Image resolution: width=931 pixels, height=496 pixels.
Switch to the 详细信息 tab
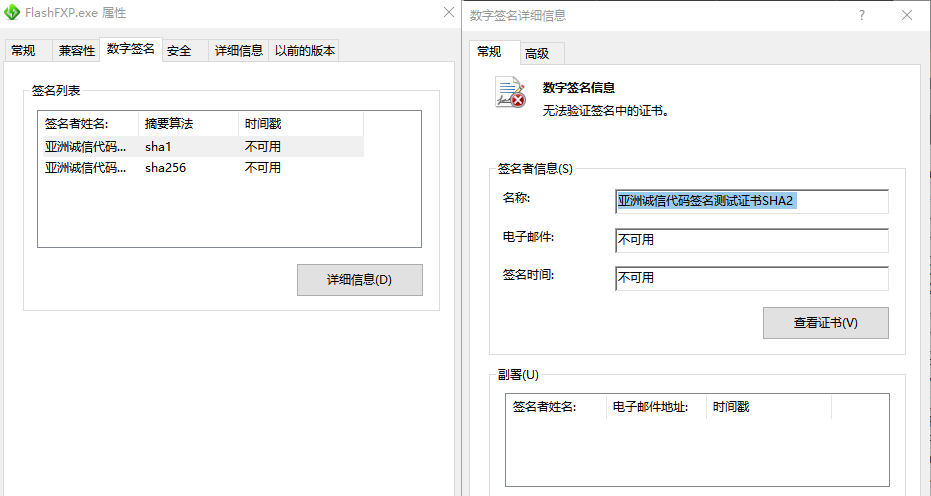coord(239,50)
